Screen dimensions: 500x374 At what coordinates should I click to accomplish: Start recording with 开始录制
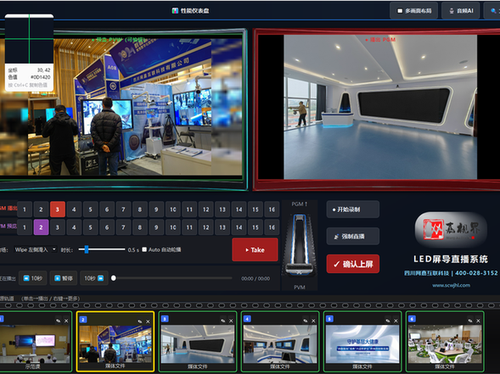(353, 209)
